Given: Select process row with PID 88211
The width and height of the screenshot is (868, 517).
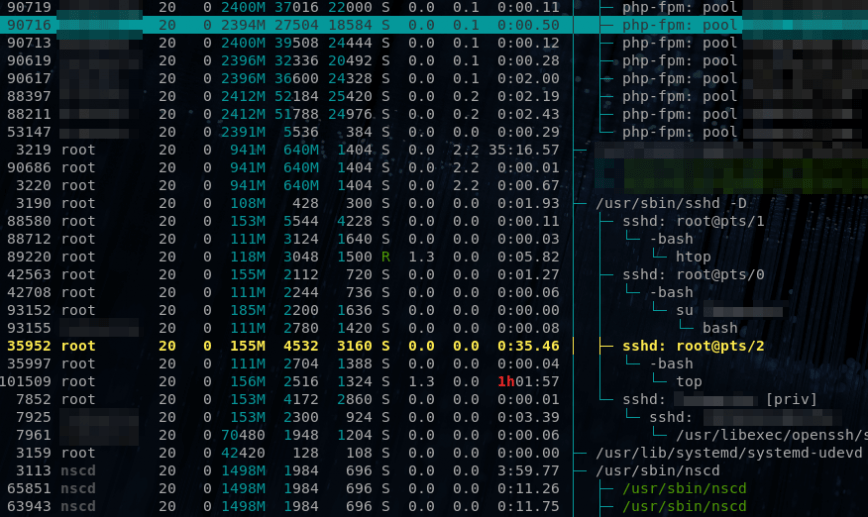Looking at the screenshot, I should (434, 114).
